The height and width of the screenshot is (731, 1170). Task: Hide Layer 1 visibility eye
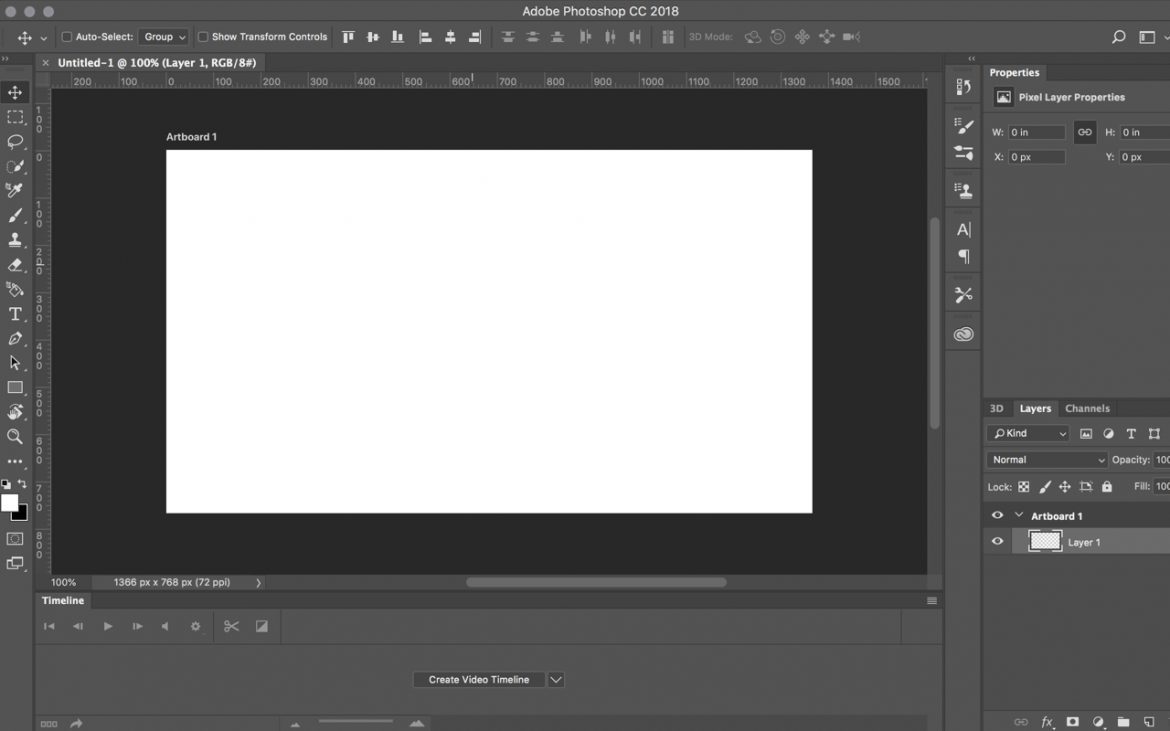click(x=997, y=541)
